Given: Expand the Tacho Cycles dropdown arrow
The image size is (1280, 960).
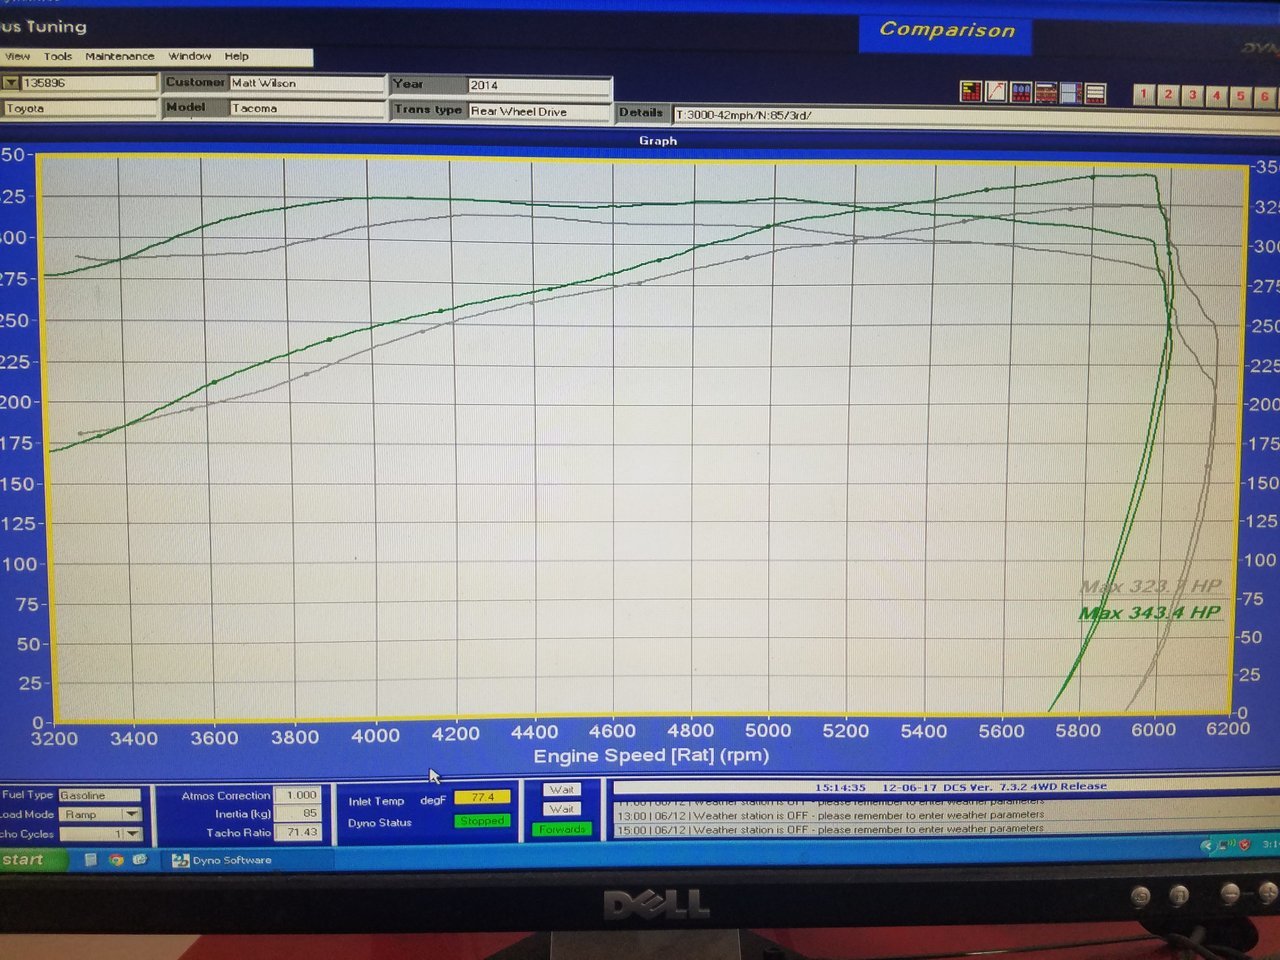Looking at the screenshot, I should click(x=132, y=834).
